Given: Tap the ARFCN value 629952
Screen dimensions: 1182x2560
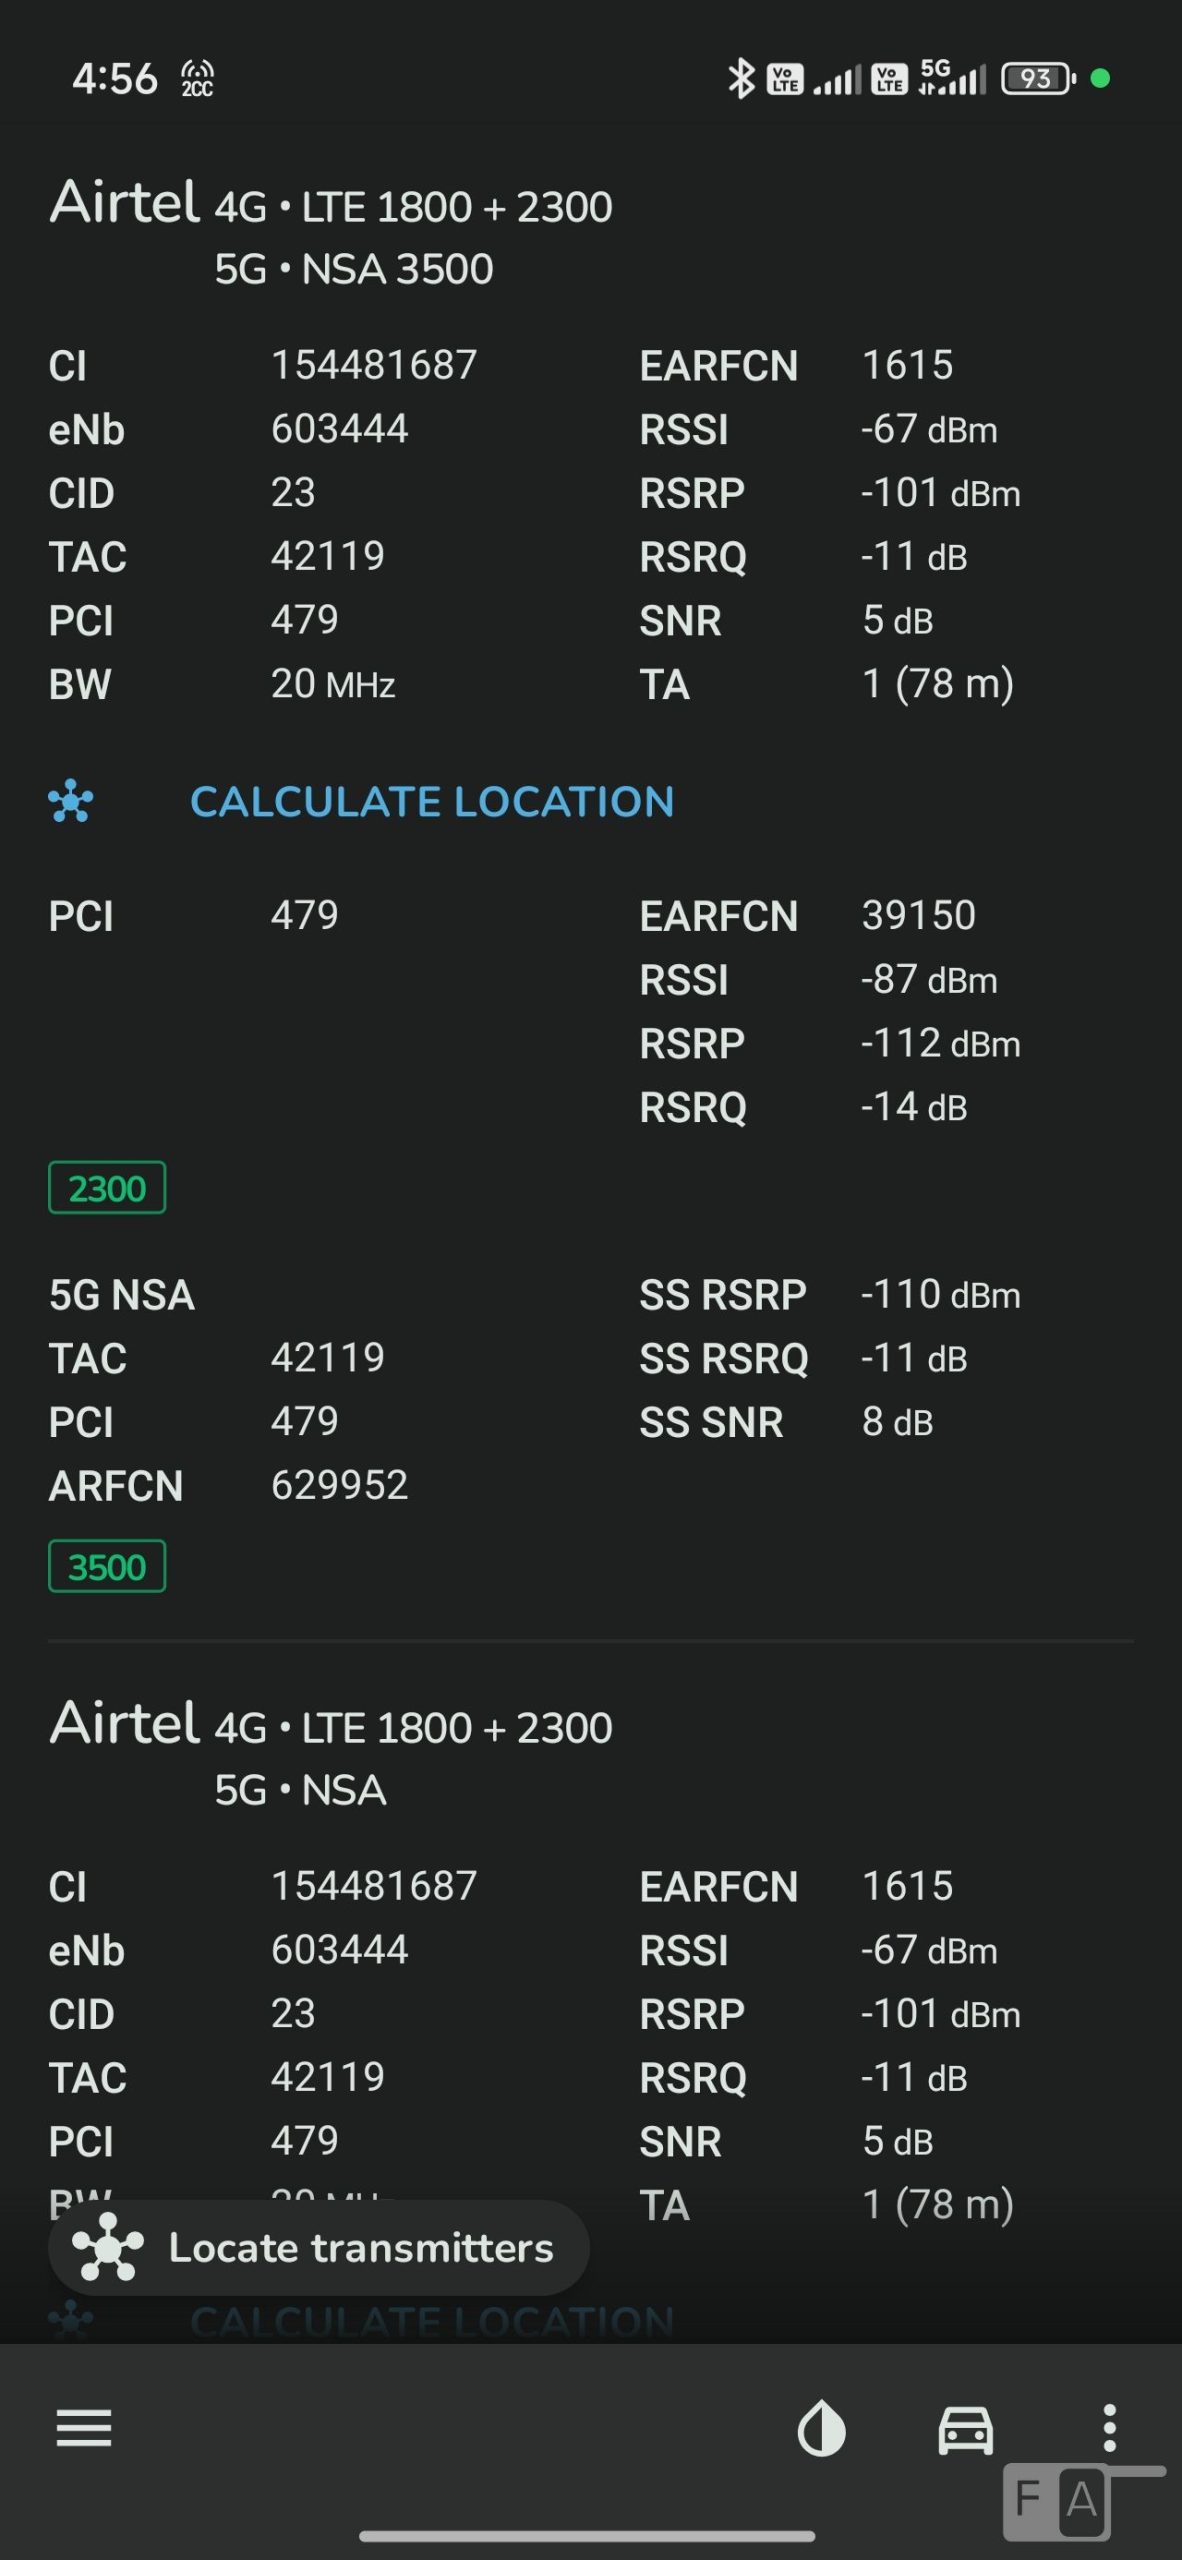Looking at the screenshot, I should pos(340,1486).
